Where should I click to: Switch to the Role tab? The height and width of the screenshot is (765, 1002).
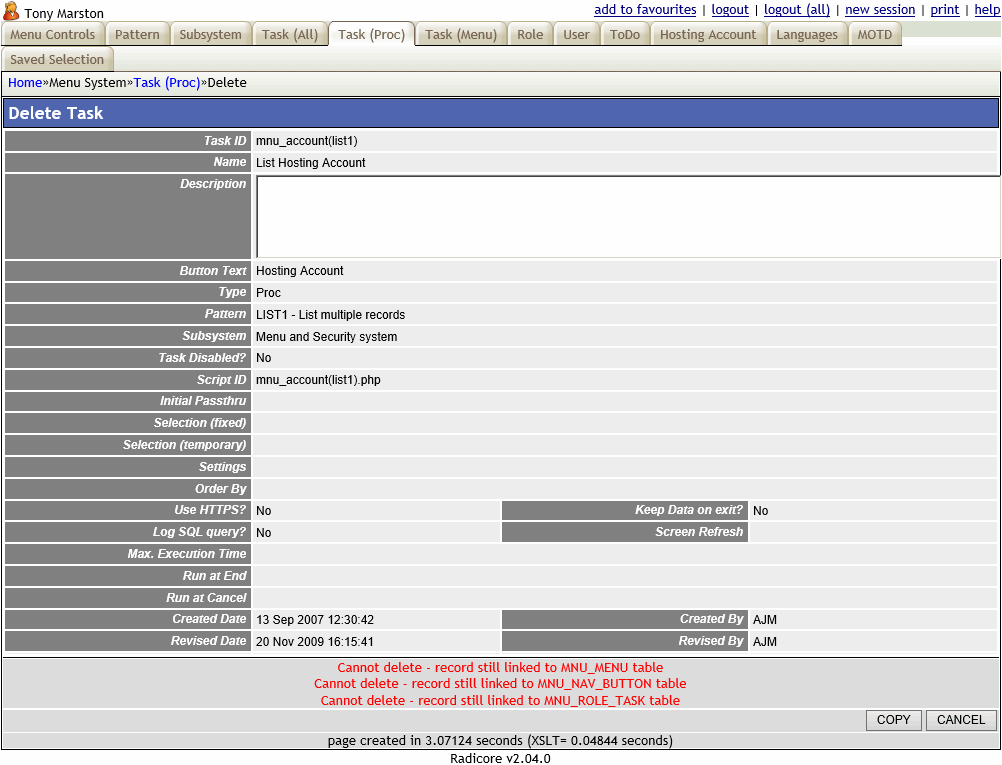[x=530, y=33]
